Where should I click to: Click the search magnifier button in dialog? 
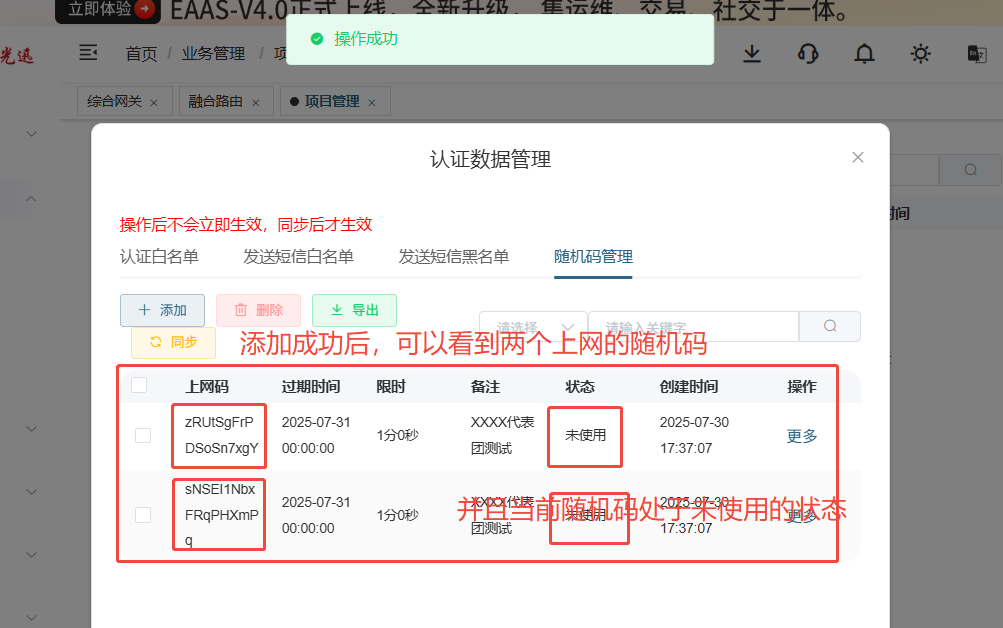pyautogui.click(x=830, y=326)
